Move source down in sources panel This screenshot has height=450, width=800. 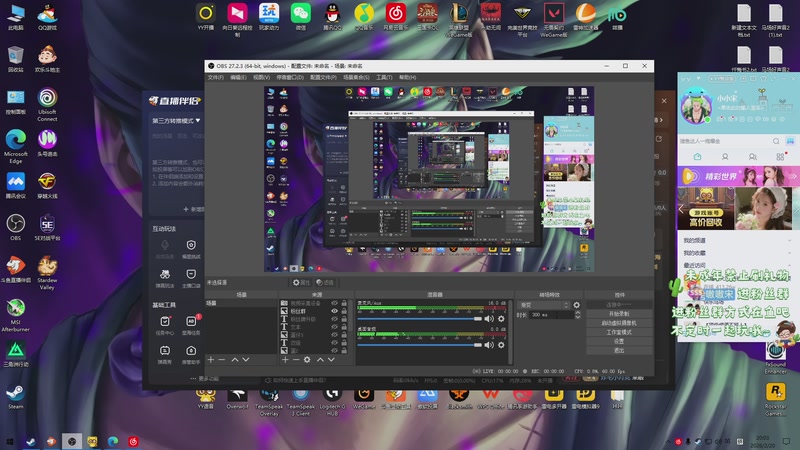(x=332, y=360)
